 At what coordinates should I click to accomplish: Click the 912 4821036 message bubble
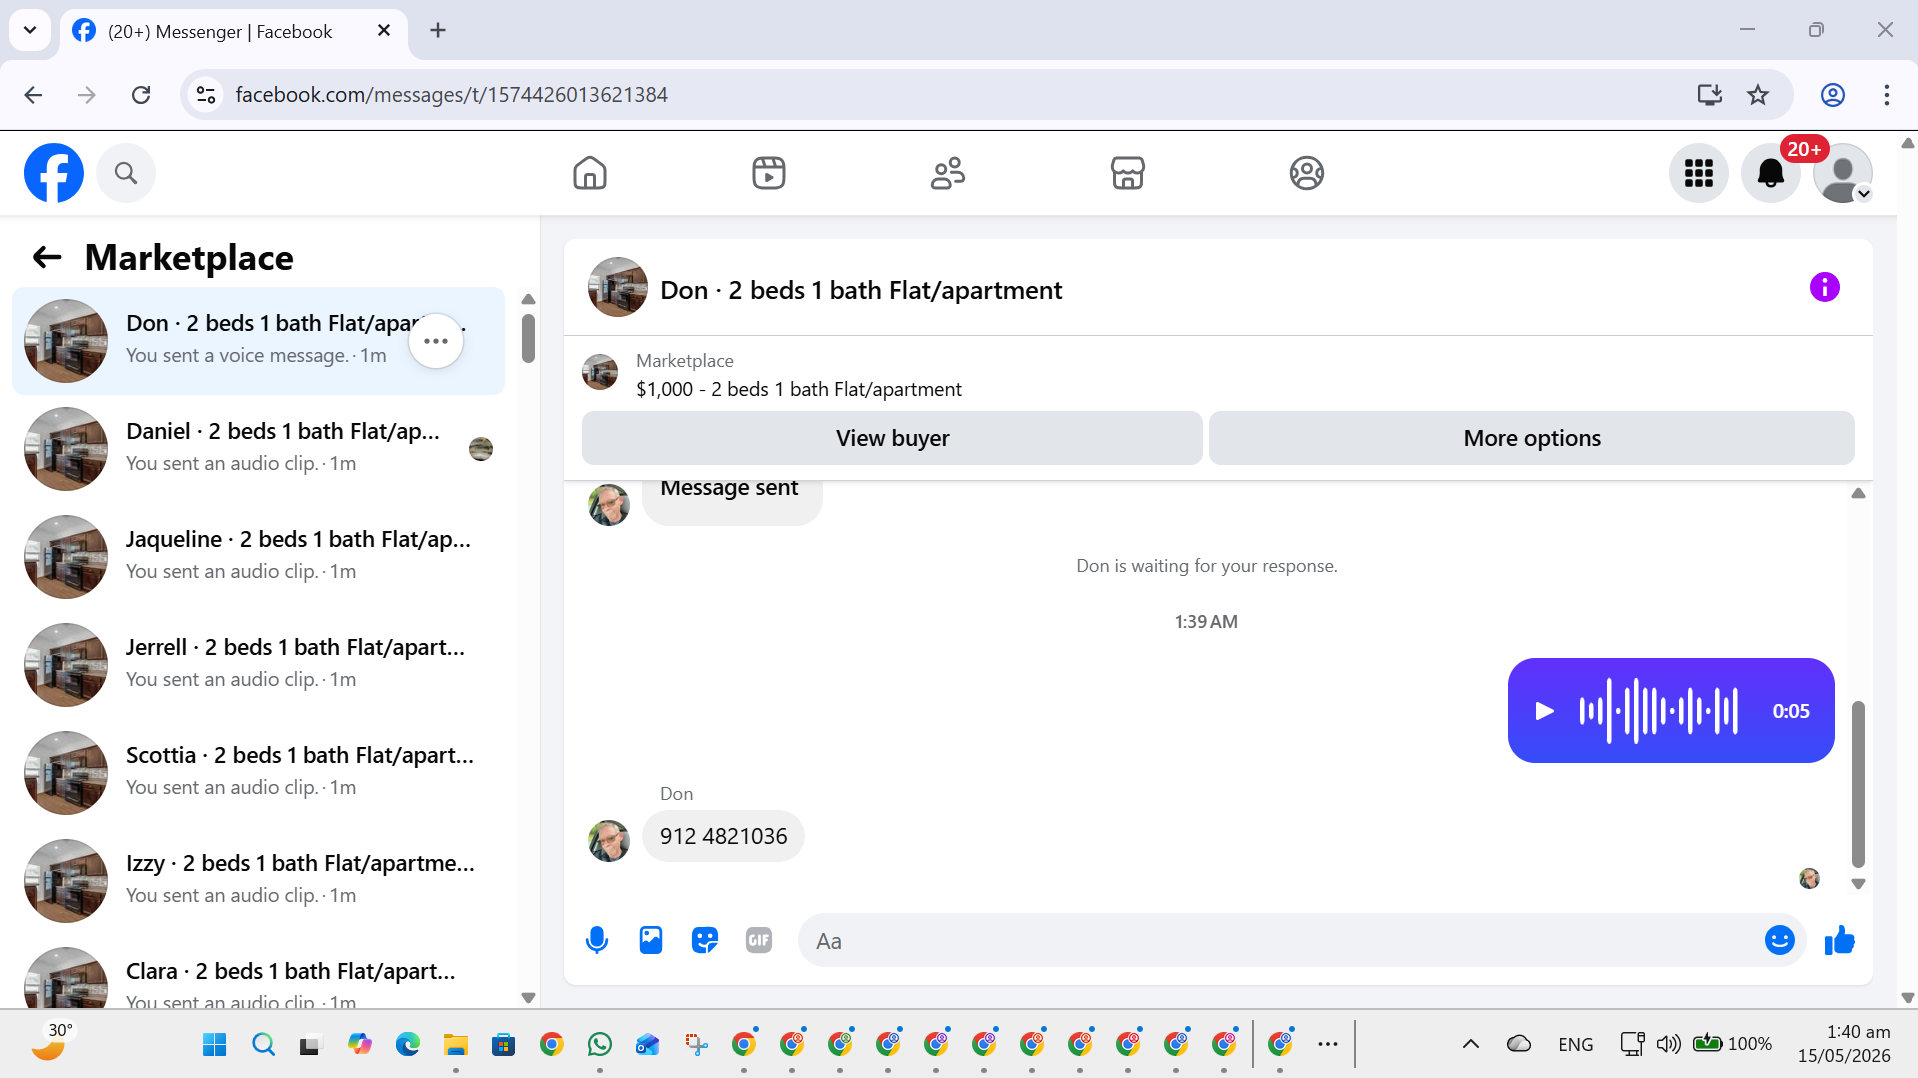(723, 836)
